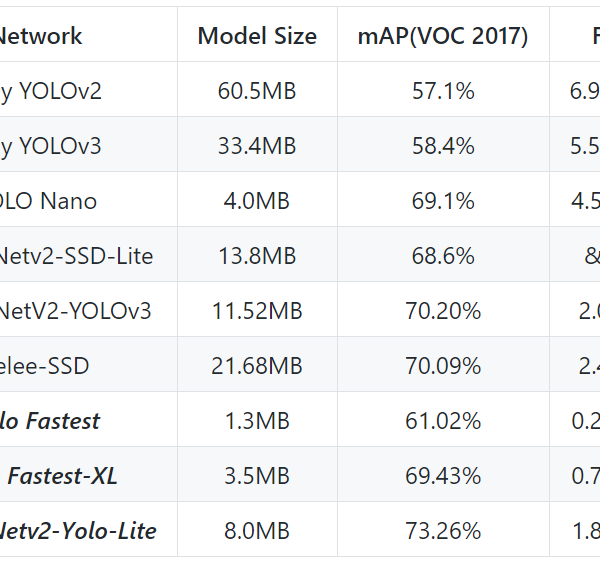600x567 pixels.
Task: Select the 70.20% mAP value
Action: tap(443, 311)
